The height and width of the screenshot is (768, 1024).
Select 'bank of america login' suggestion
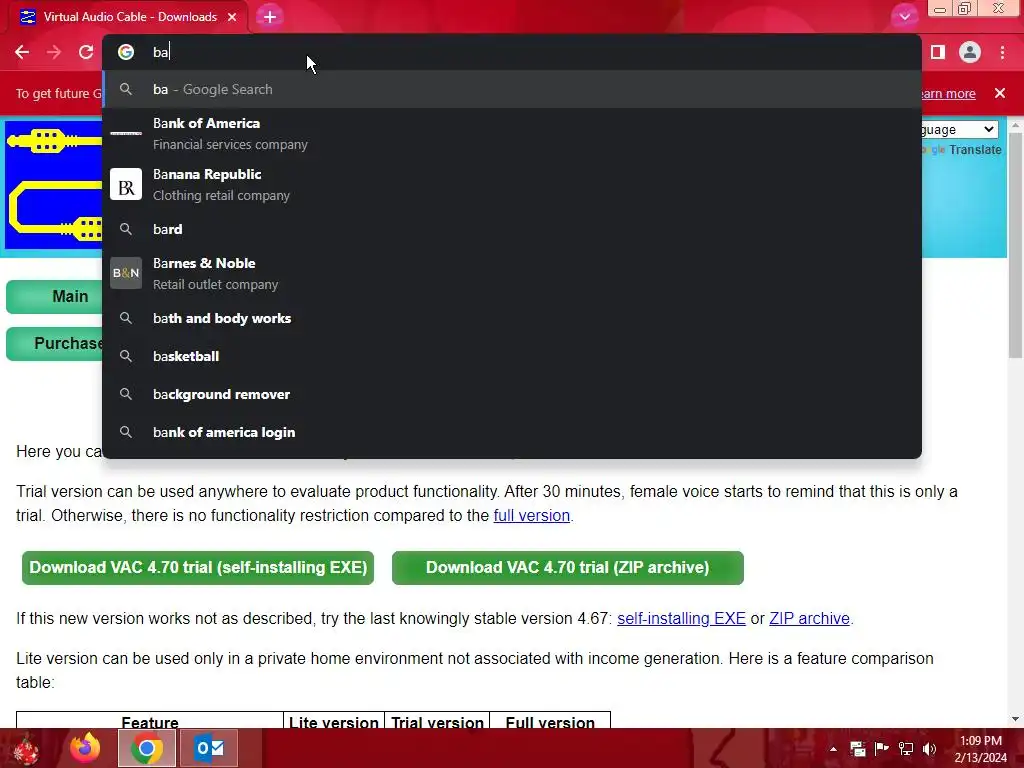[512, 432]
